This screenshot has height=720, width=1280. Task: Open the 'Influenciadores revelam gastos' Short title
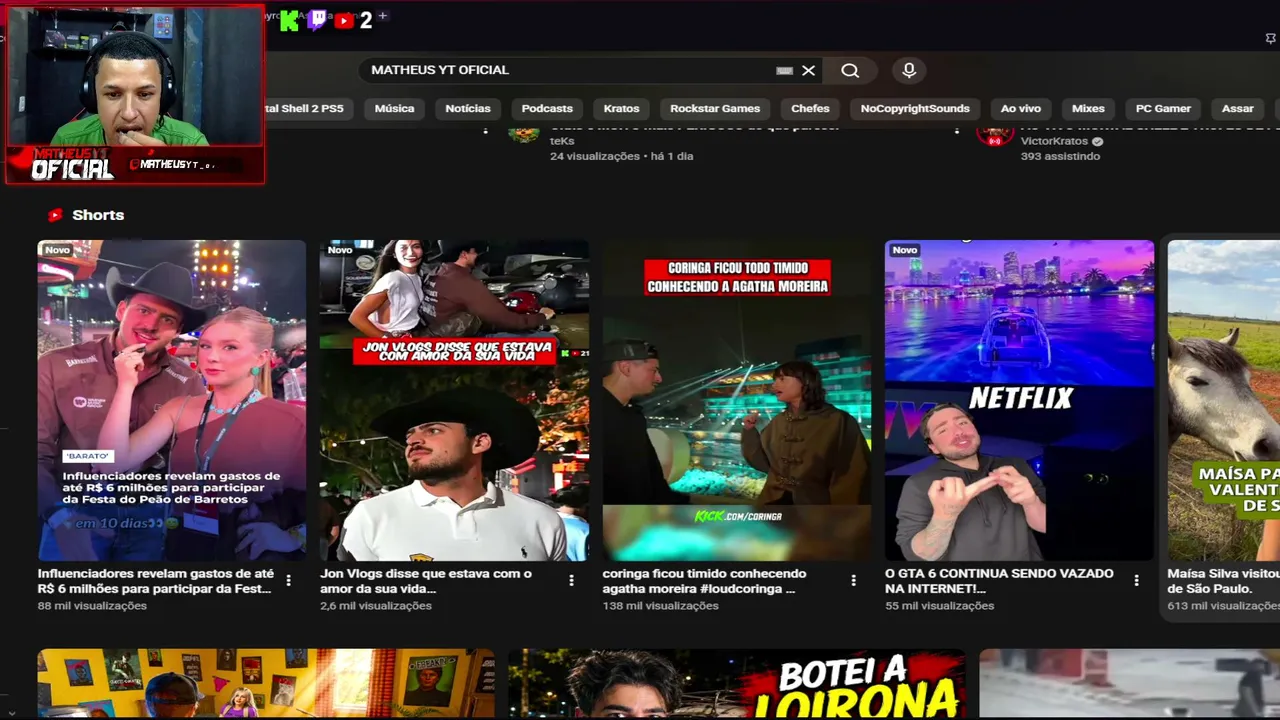coord(155,581)
